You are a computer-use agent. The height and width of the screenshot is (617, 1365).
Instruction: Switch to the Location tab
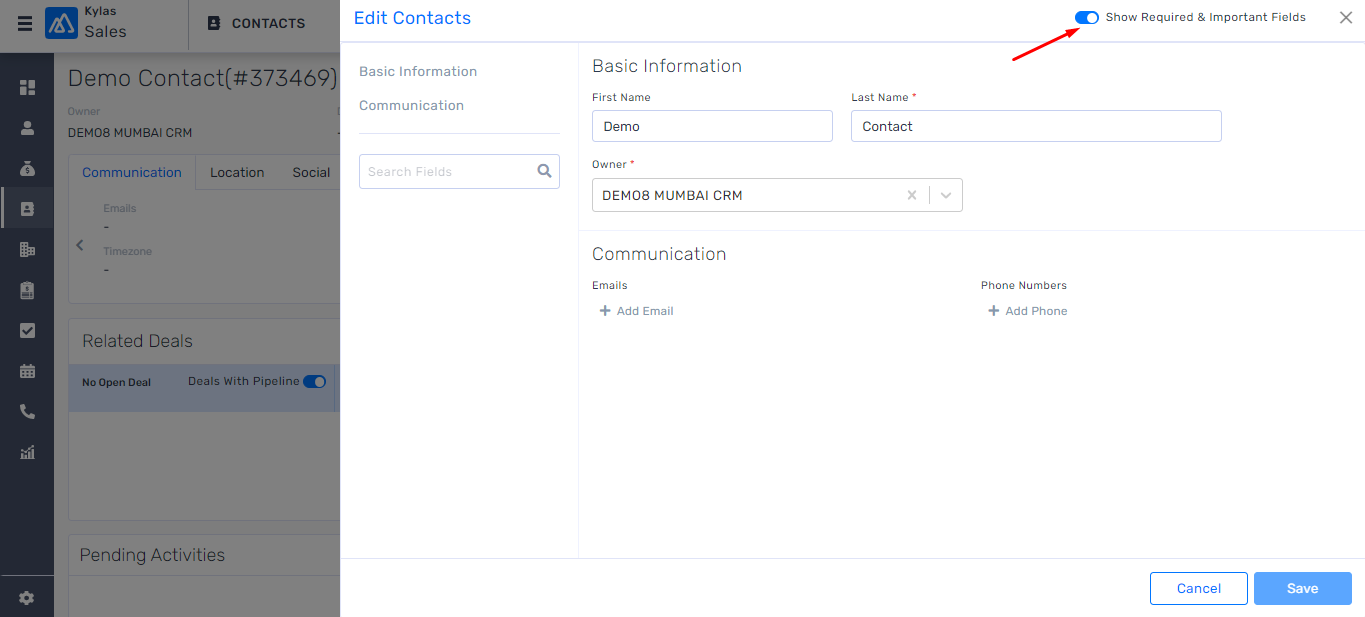(237, 172)
